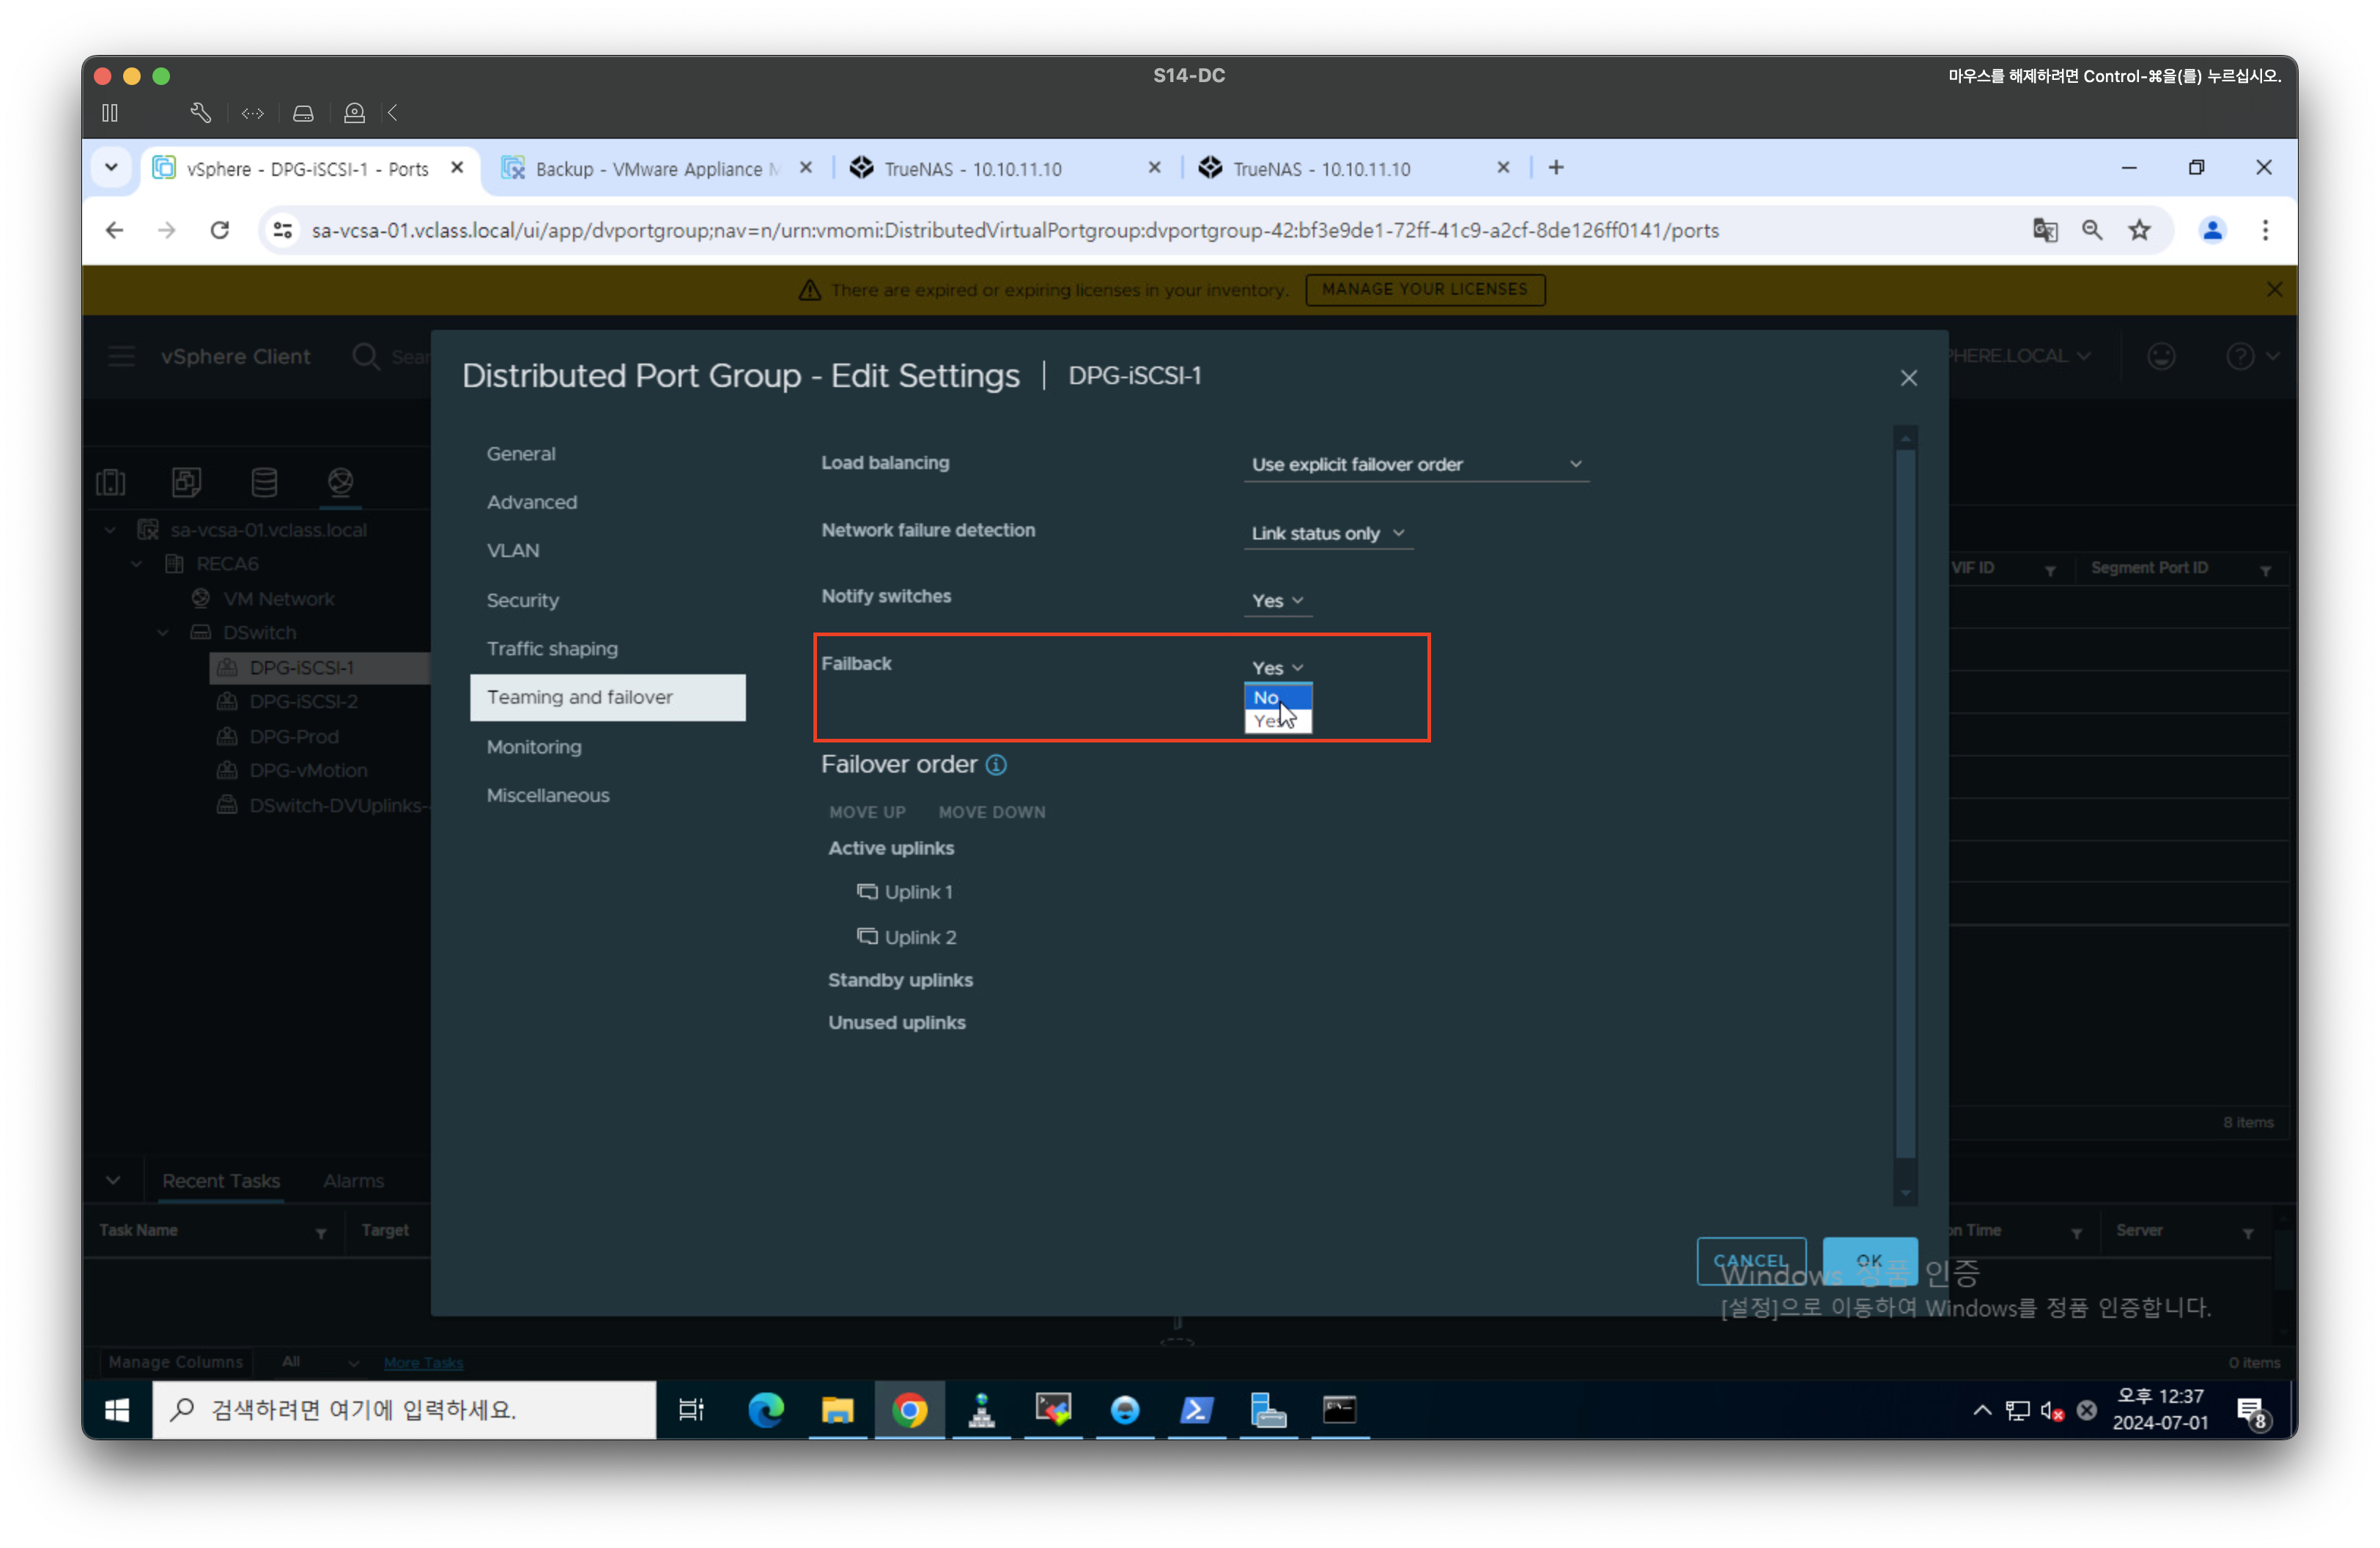Reload the vSphere page
This screenshot has height=1548, width=2380.
click(220, 231)
